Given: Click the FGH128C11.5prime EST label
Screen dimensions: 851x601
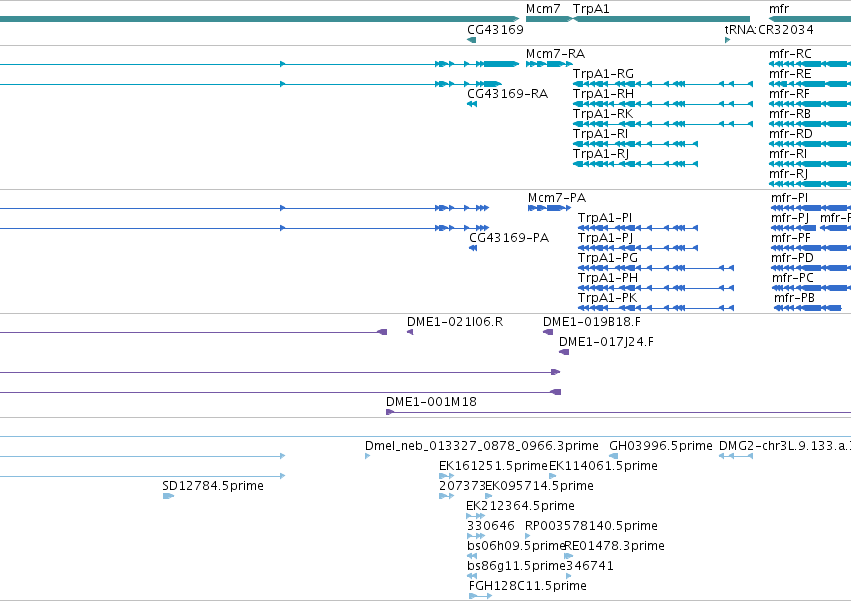Looking at the screenshot, I should pyautogui.click(x=528, y=586).
